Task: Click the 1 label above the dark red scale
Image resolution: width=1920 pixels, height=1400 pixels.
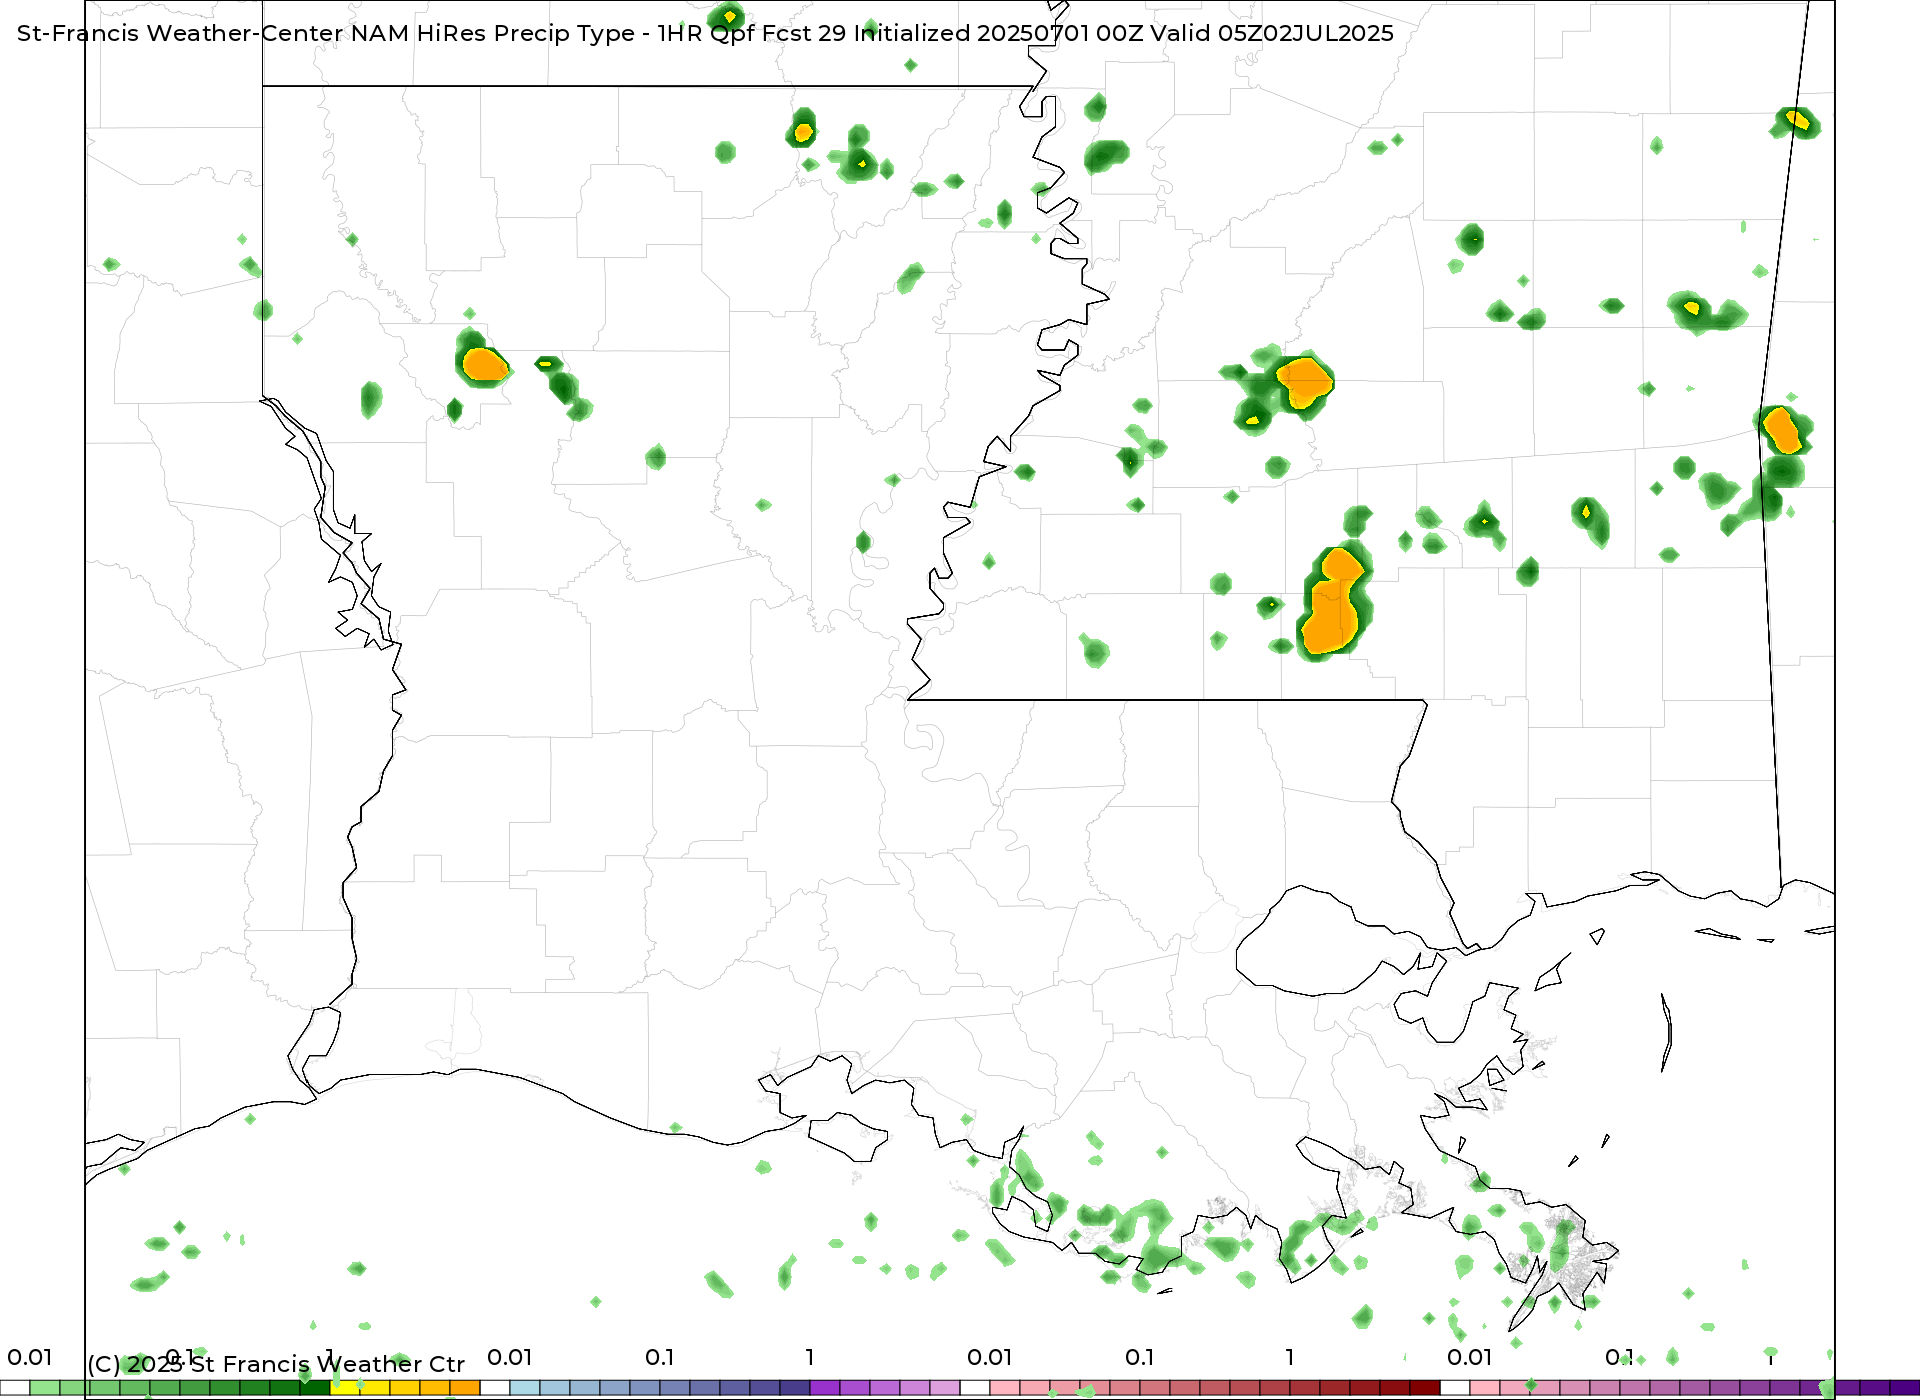Action: pyautogui.click(x=1290, y=1357)
